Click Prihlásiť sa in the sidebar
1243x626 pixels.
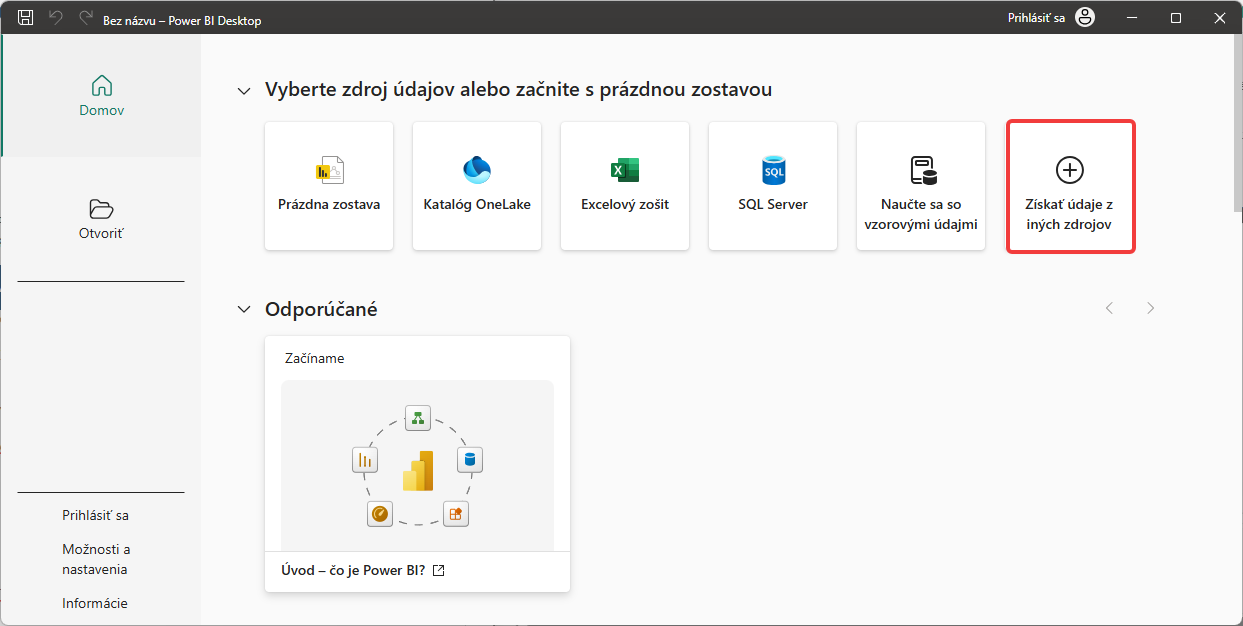[95, 516]
